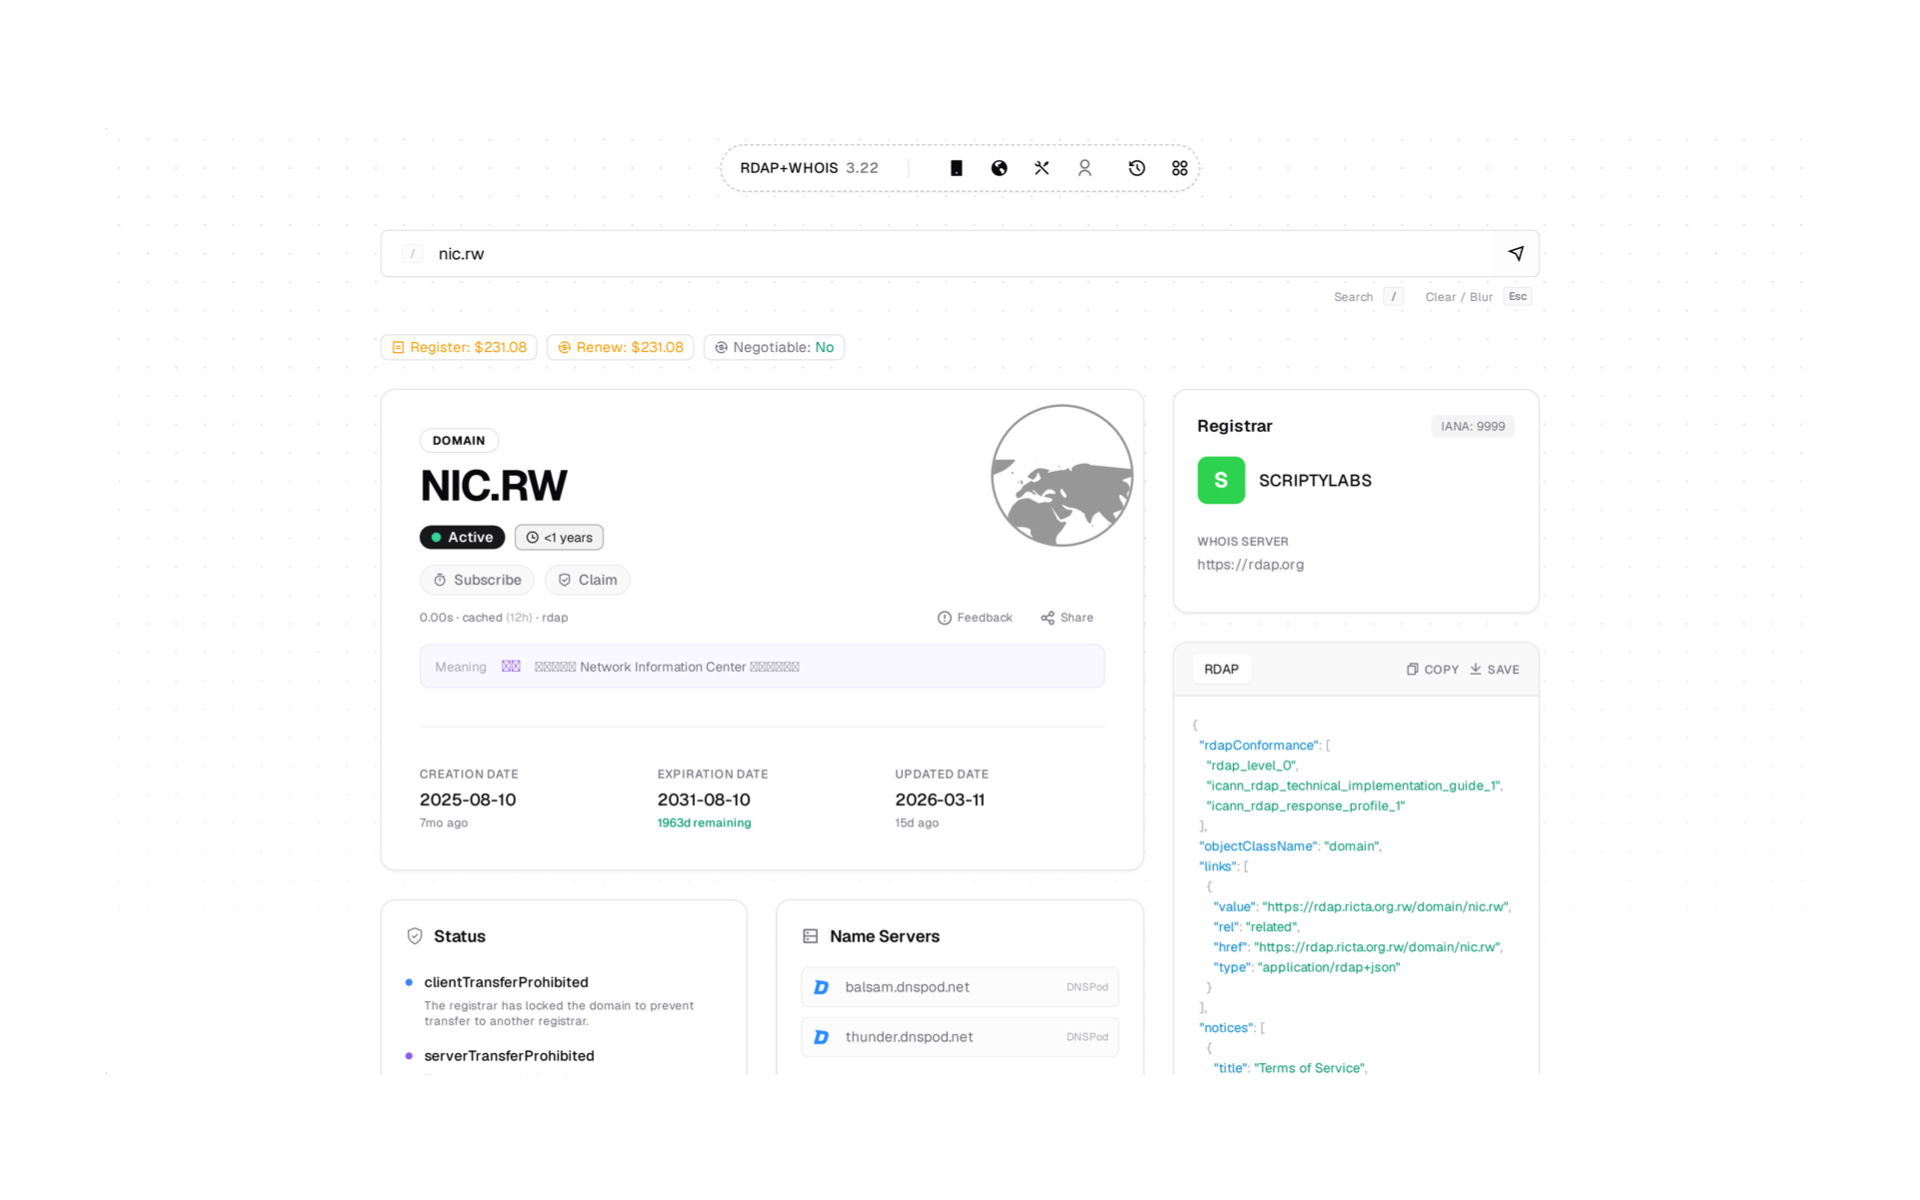Click the Esc key hint for Clear / Blur
The height and width of the screenshot is (1200, 1920).
click(1517, 297)
